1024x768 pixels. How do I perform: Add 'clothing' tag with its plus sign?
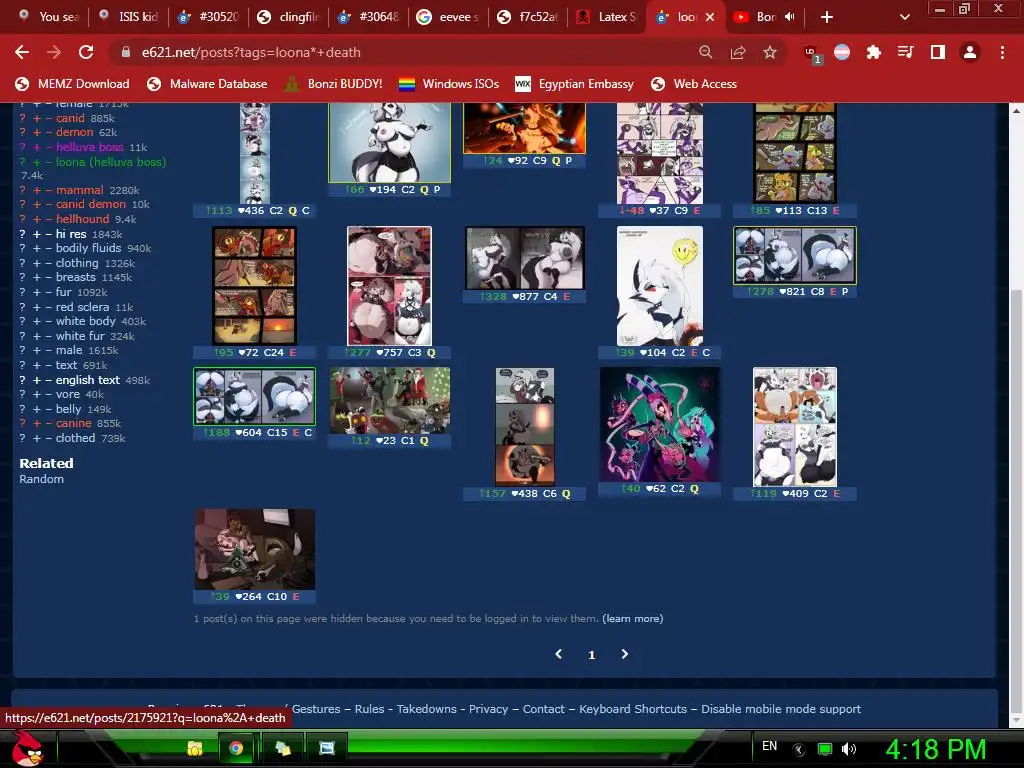pyautogui.click(x=37, y=263)
